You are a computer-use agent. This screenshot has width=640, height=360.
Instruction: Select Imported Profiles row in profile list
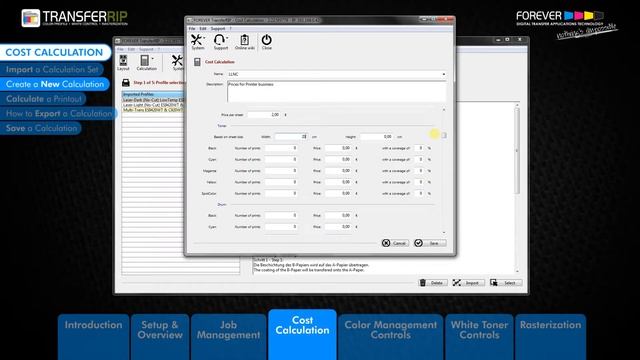[153, 95]
